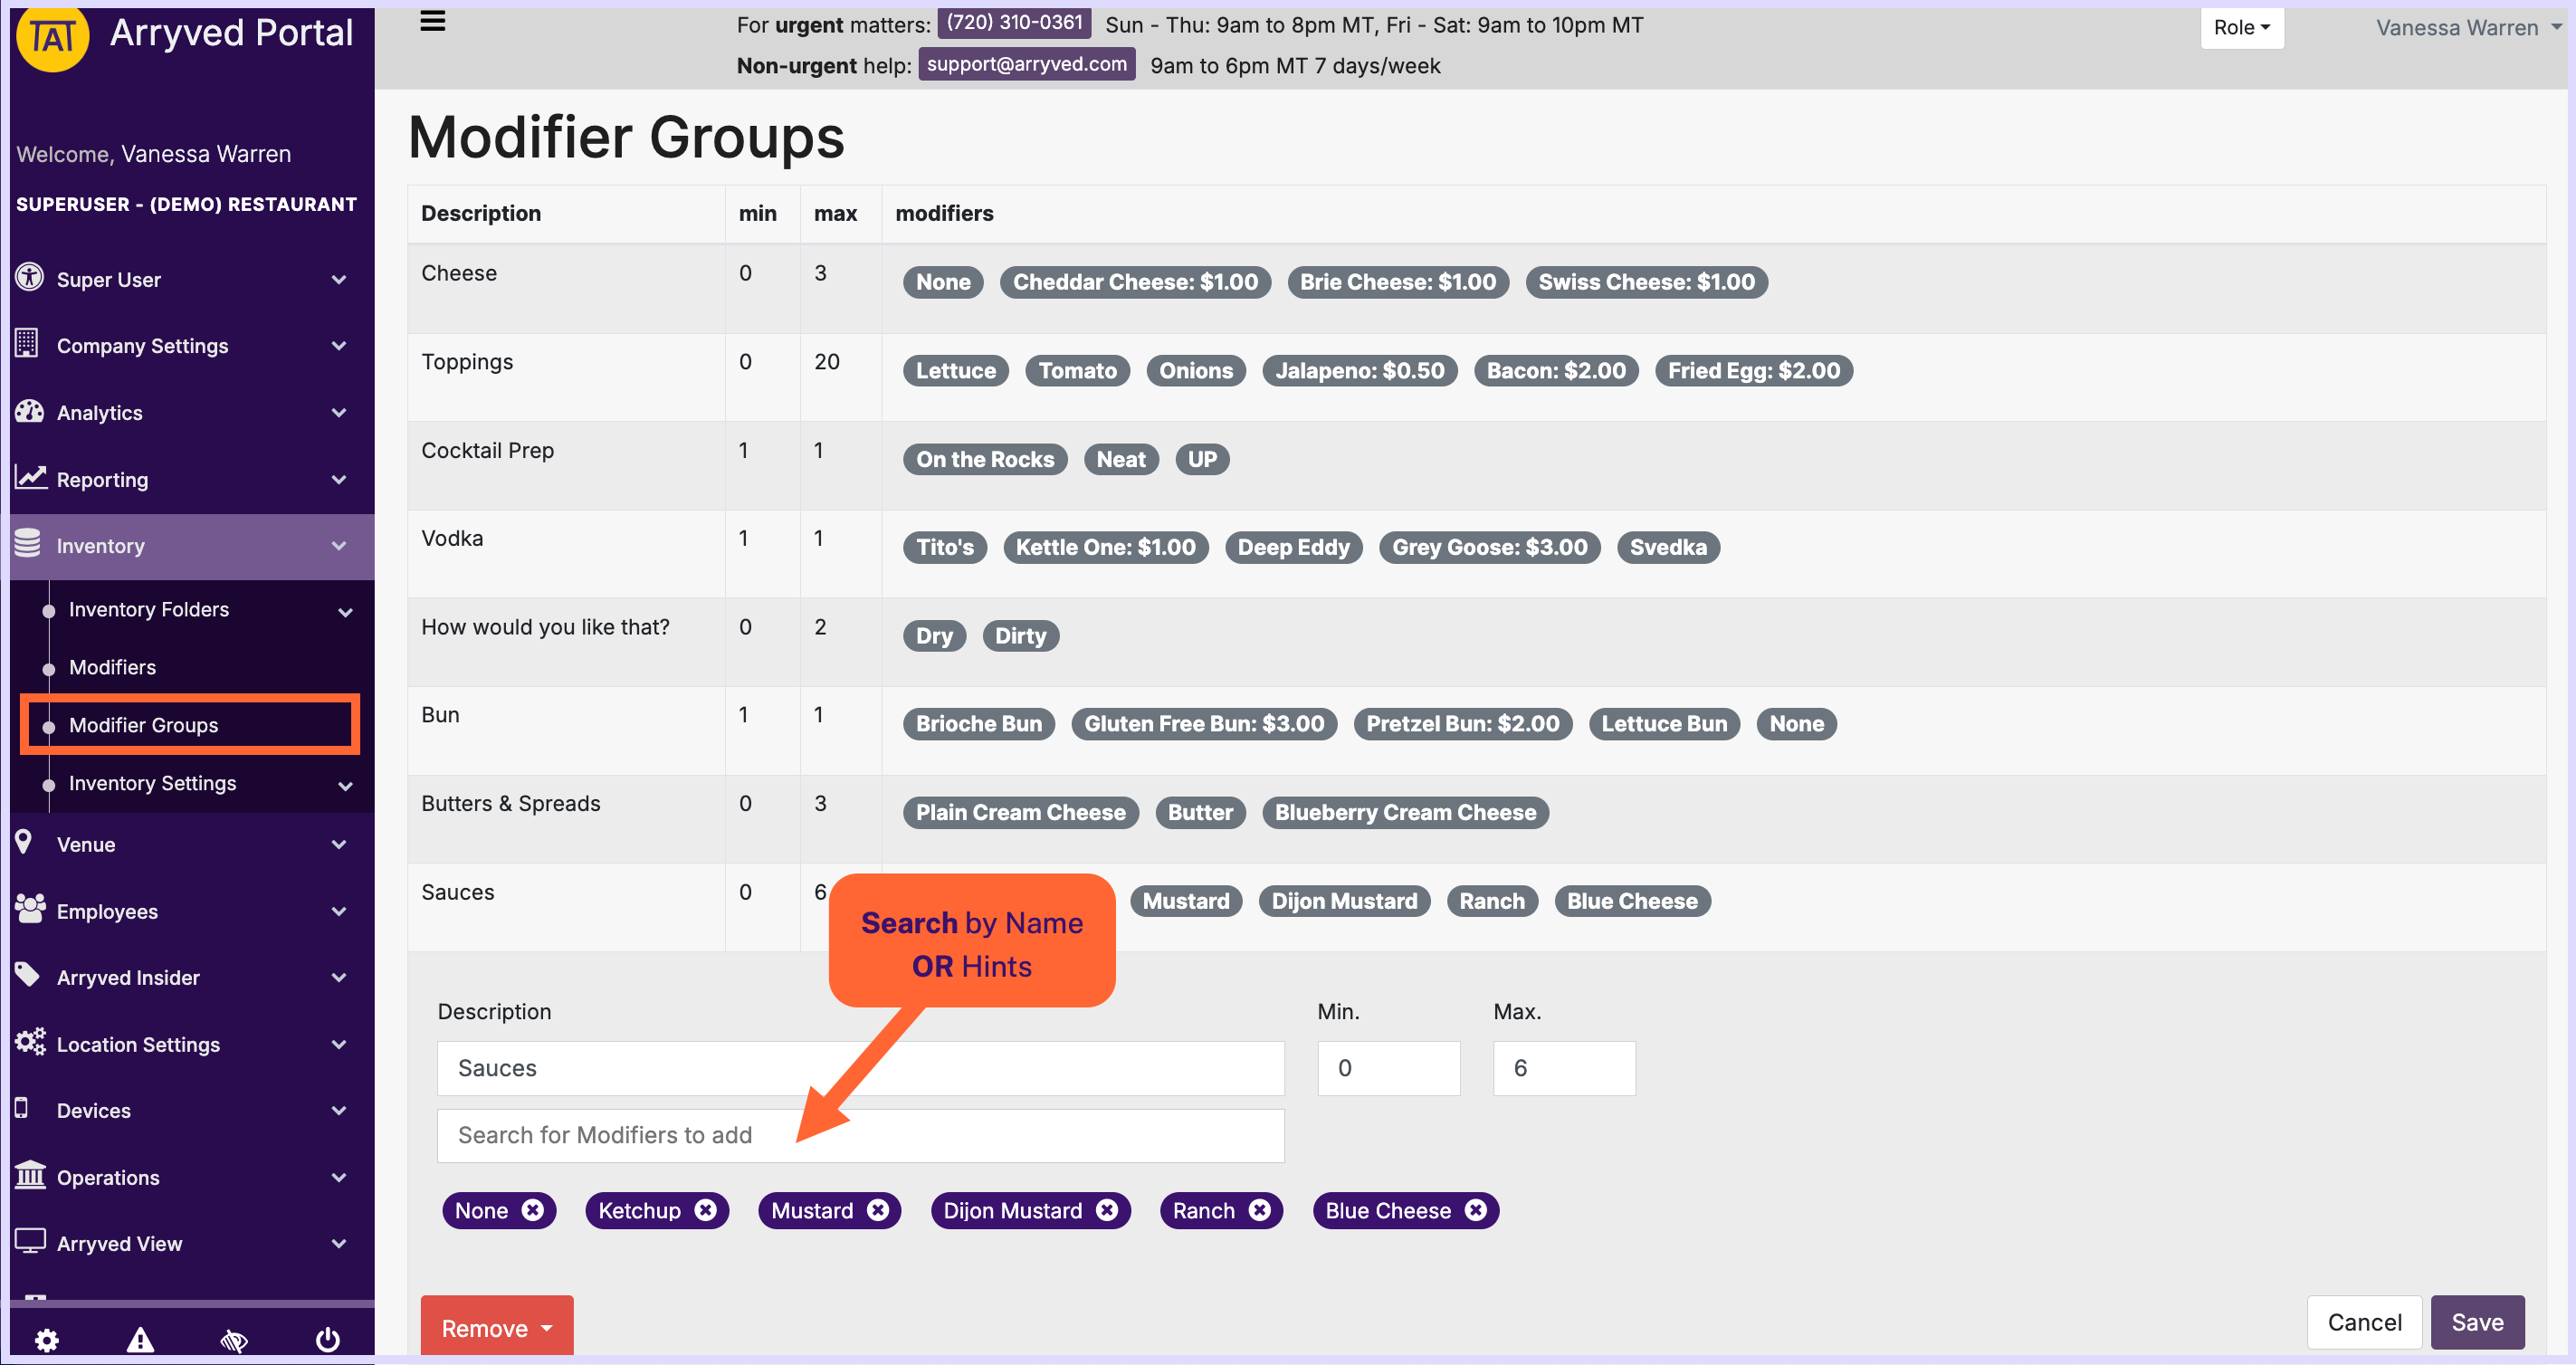Click the Max. value field
Image resolution: width=2576 pixels, height=1365 pixels.
[x=1563, y=1068]
